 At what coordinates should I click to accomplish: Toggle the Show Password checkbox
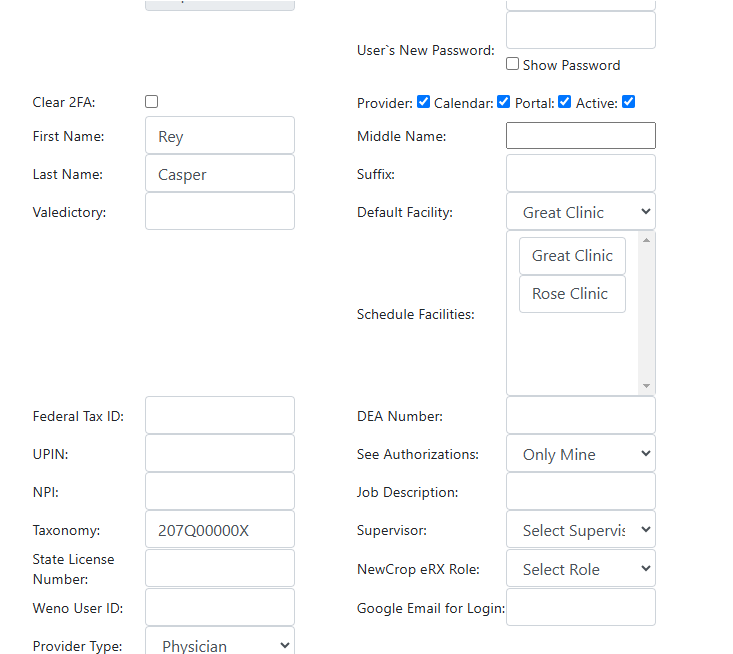point(512,64)
